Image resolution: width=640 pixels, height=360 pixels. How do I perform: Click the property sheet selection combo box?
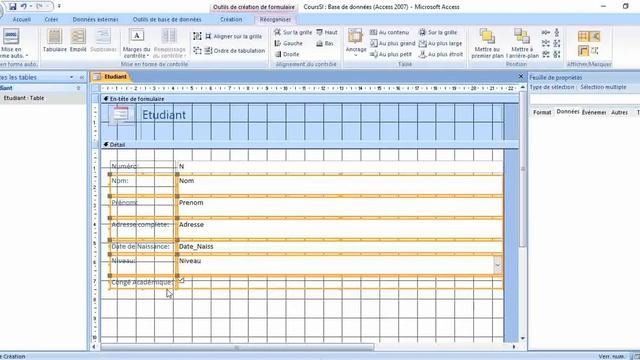click(584, 99)
